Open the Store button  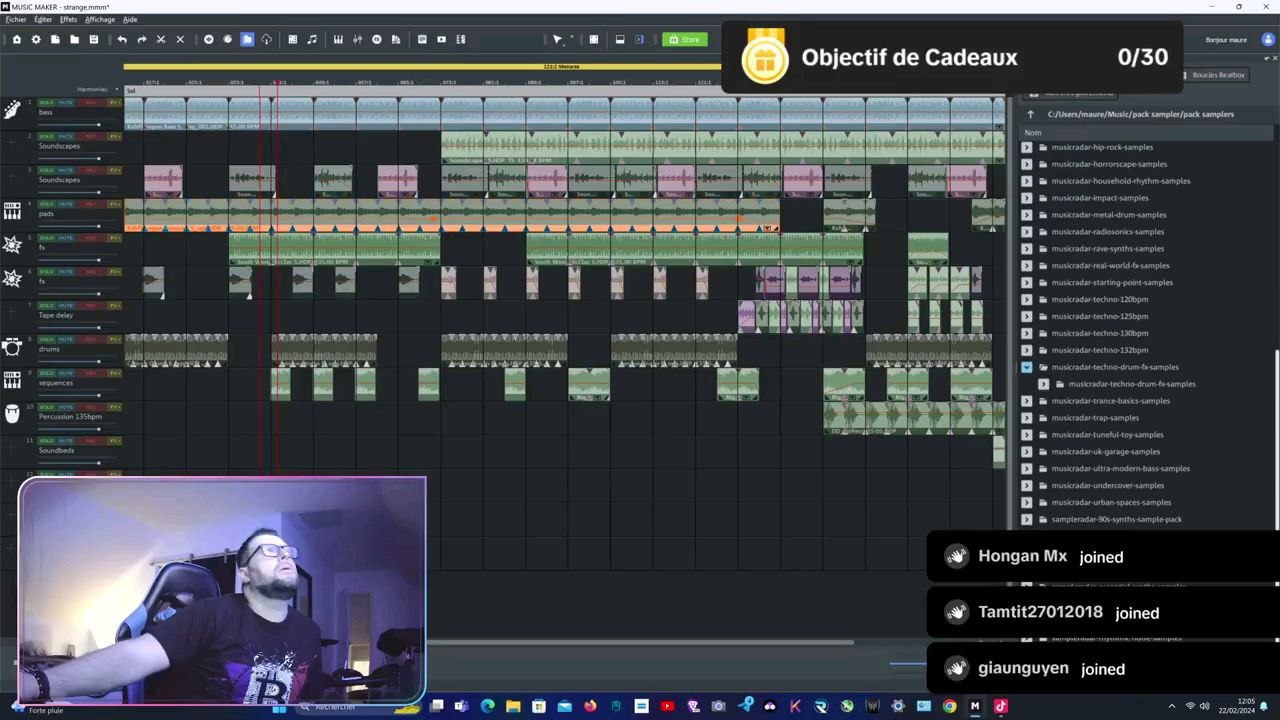point(685,39)
